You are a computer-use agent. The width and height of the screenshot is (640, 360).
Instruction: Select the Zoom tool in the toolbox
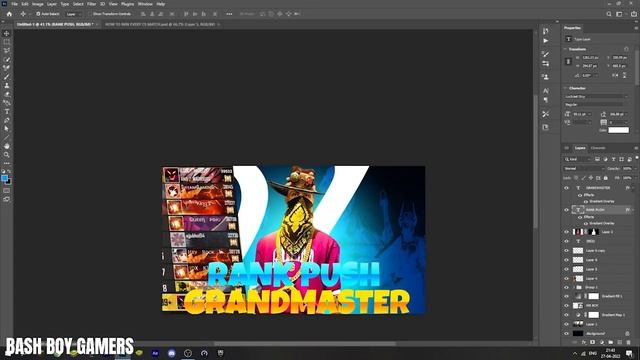(7, 155)
